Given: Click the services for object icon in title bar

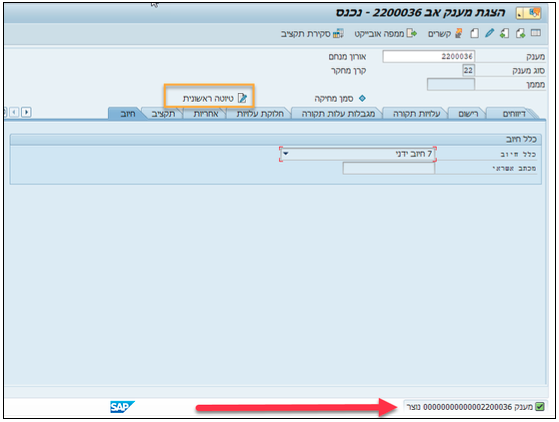Looking at the screenshot, I should [534, 13].
